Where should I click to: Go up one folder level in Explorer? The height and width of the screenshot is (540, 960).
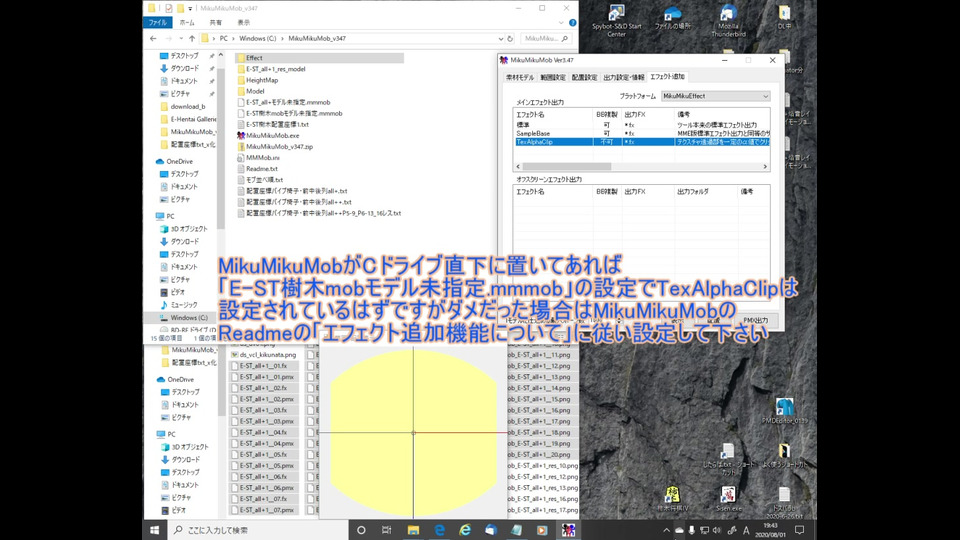(192, 38)
